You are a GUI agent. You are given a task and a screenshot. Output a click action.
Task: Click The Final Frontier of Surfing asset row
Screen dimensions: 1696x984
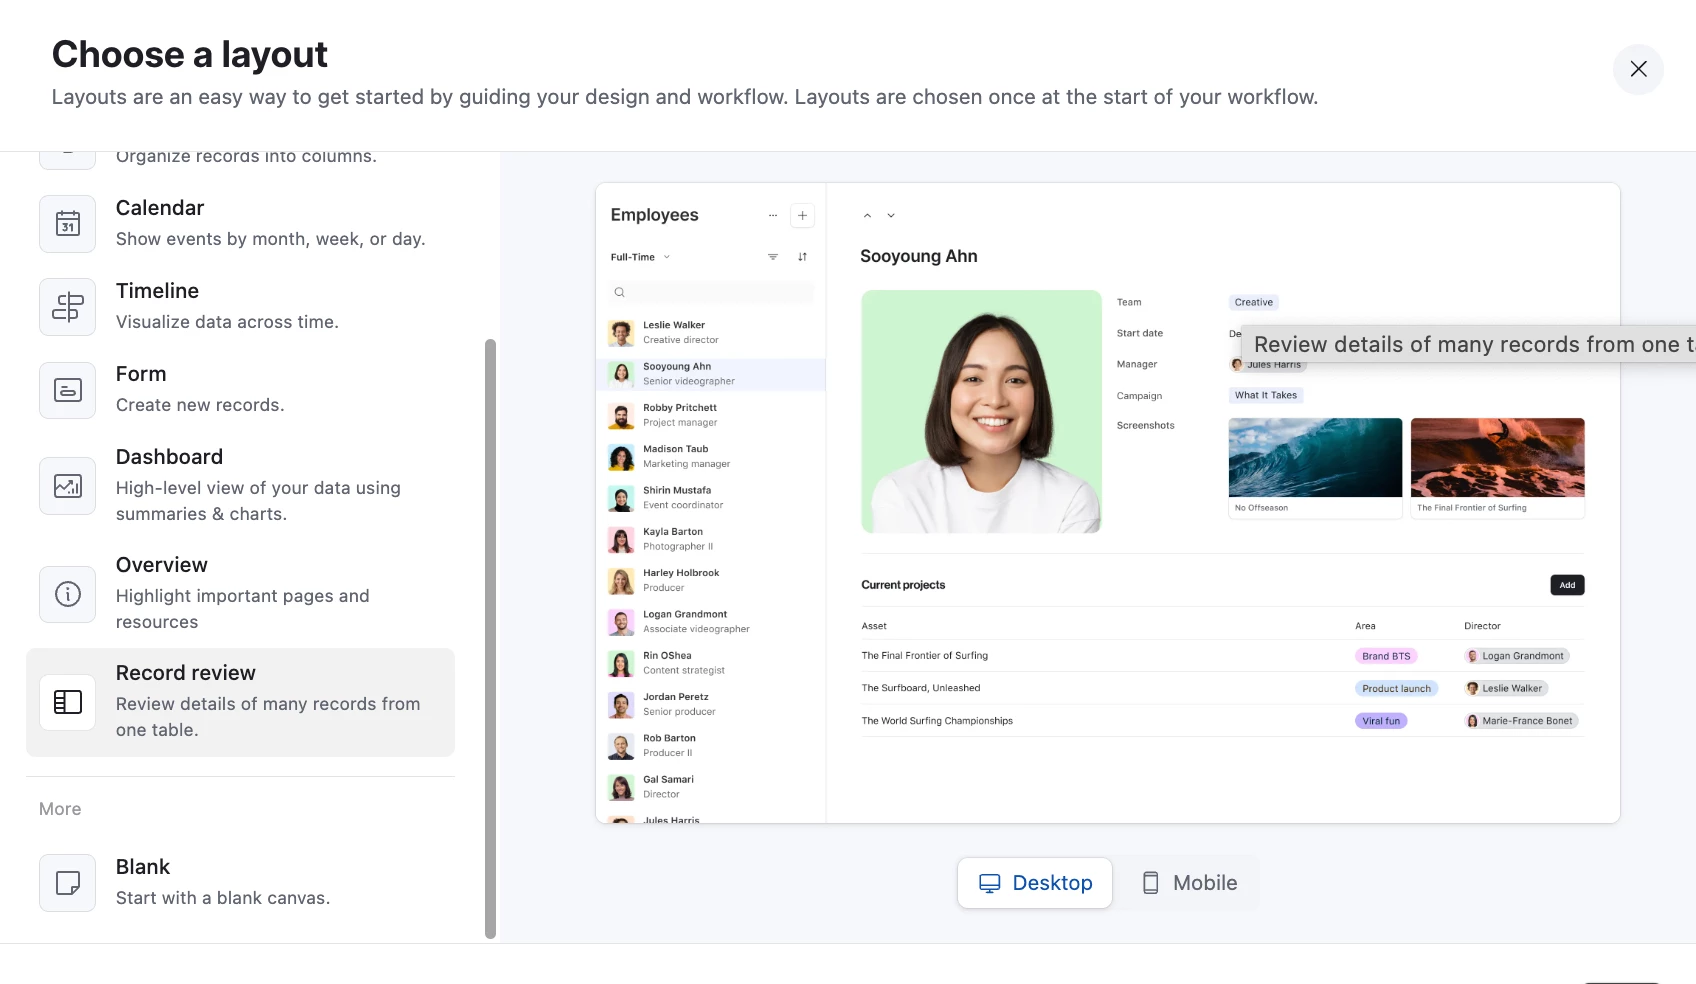1222,656
